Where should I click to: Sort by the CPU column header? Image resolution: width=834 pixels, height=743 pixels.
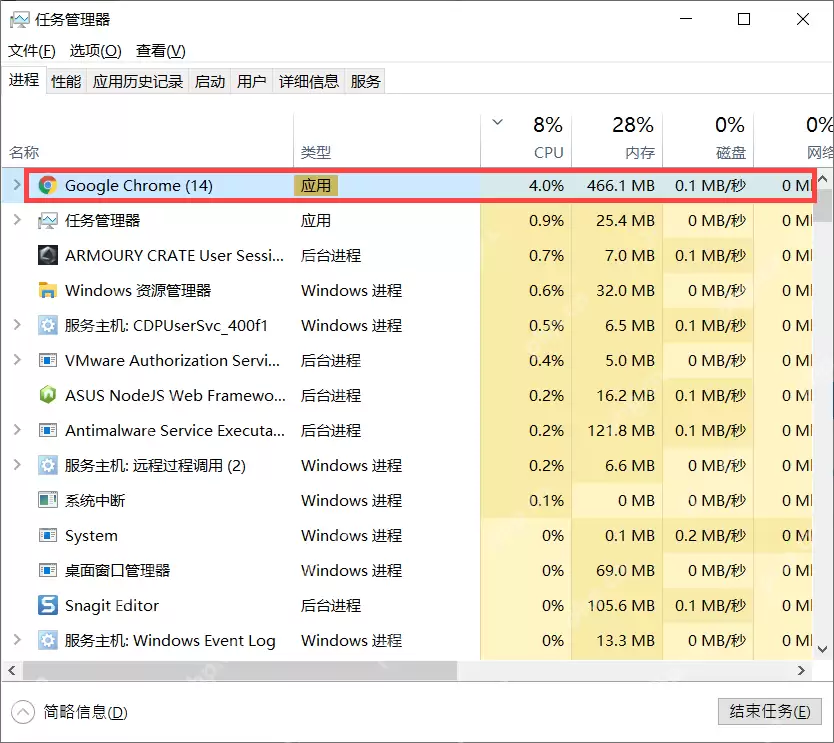tap(526, 140)
